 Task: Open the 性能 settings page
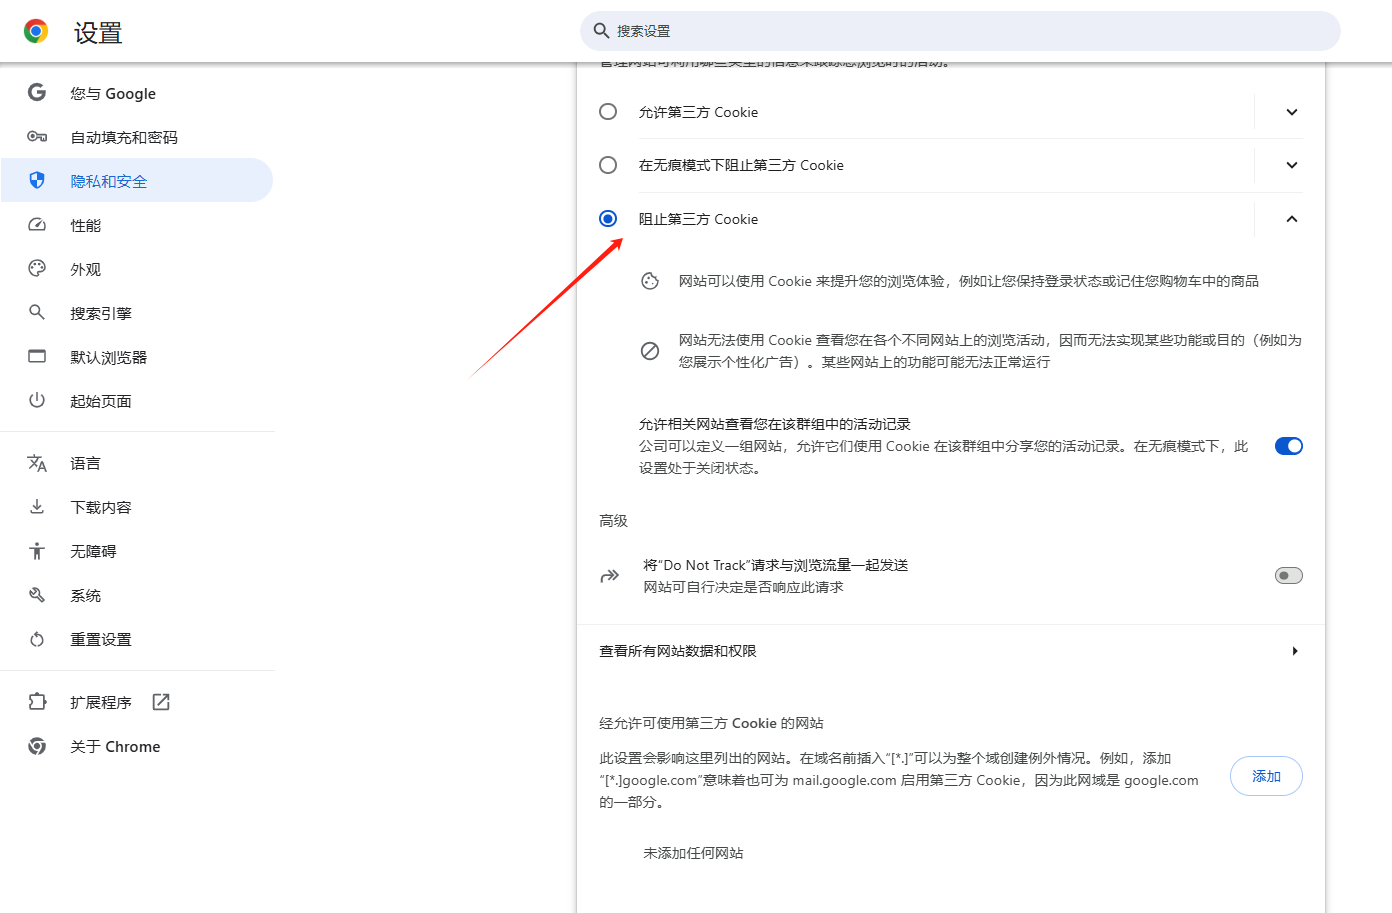point(138,225)
